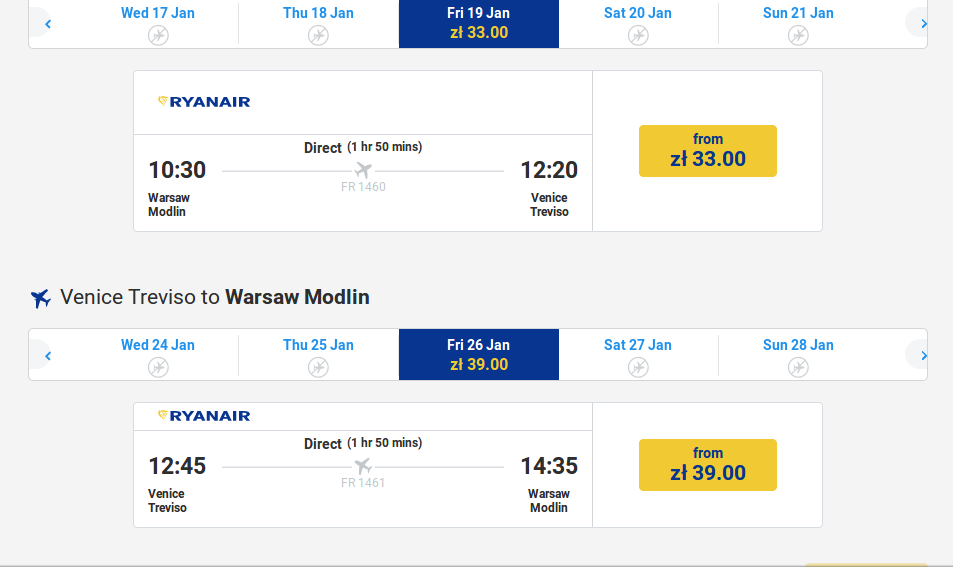The image size is (953, 567).
Task: Click the plane icon on the FR 1460 route
Action: coord(363,171)
